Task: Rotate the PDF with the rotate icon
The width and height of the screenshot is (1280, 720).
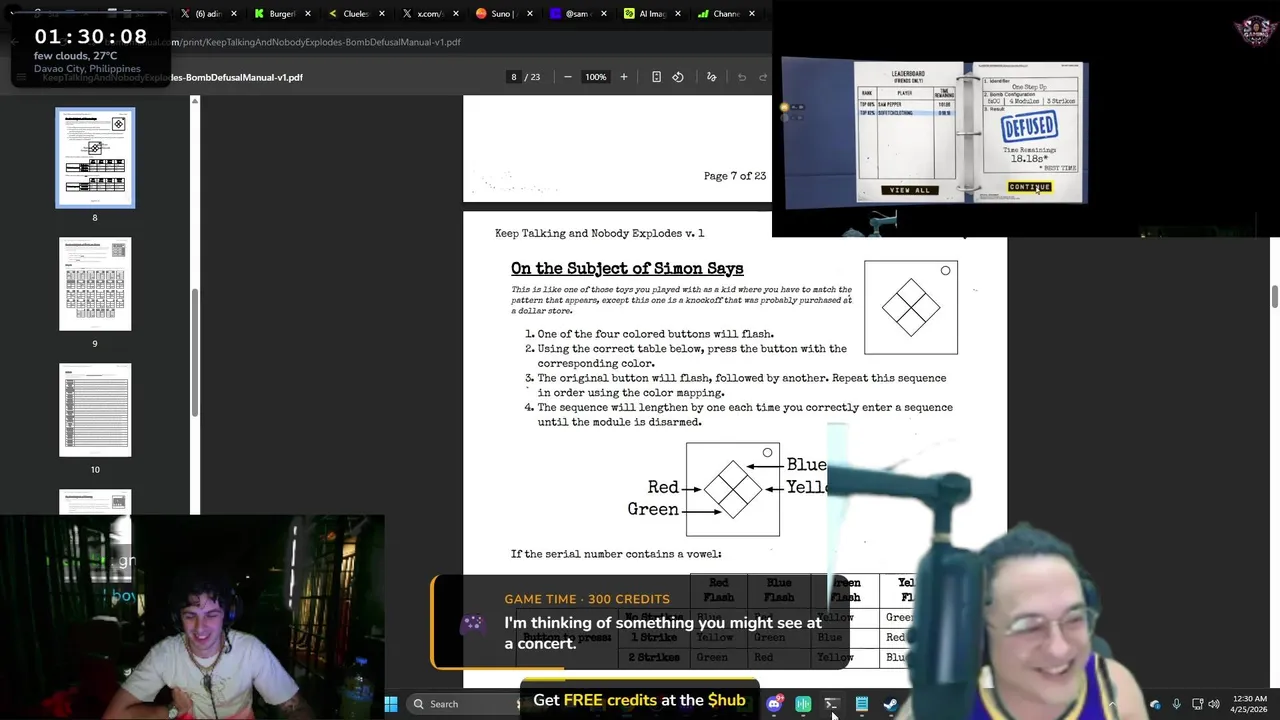Action: 678,77
